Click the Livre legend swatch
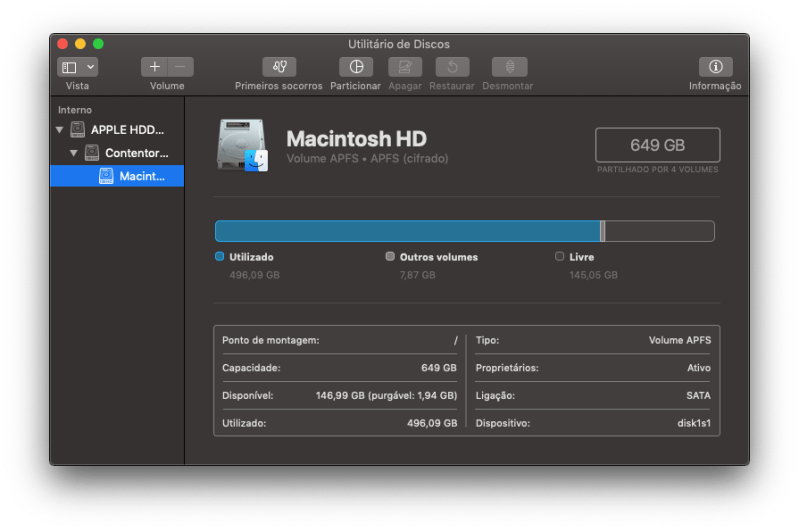The width and height of the screenshot is (799, 531). pyautogui.click(x=560, y=256)
